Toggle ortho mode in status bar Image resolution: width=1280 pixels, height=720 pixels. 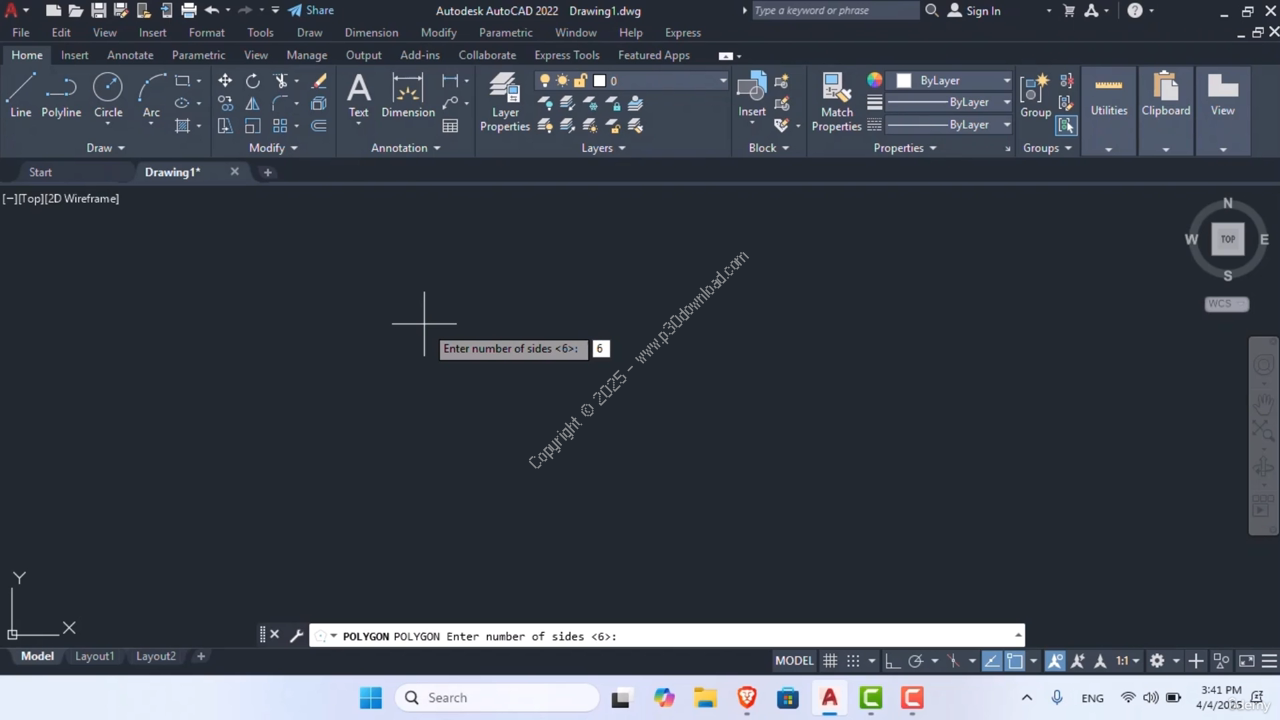892,661
